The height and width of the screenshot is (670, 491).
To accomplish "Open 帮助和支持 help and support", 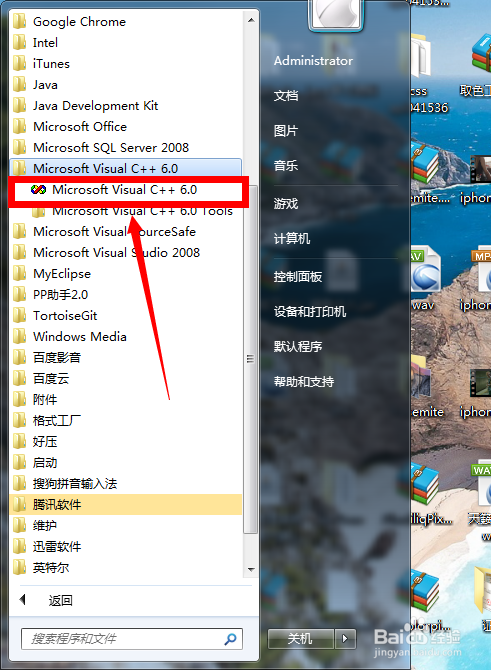I will (x=304, y=381).
